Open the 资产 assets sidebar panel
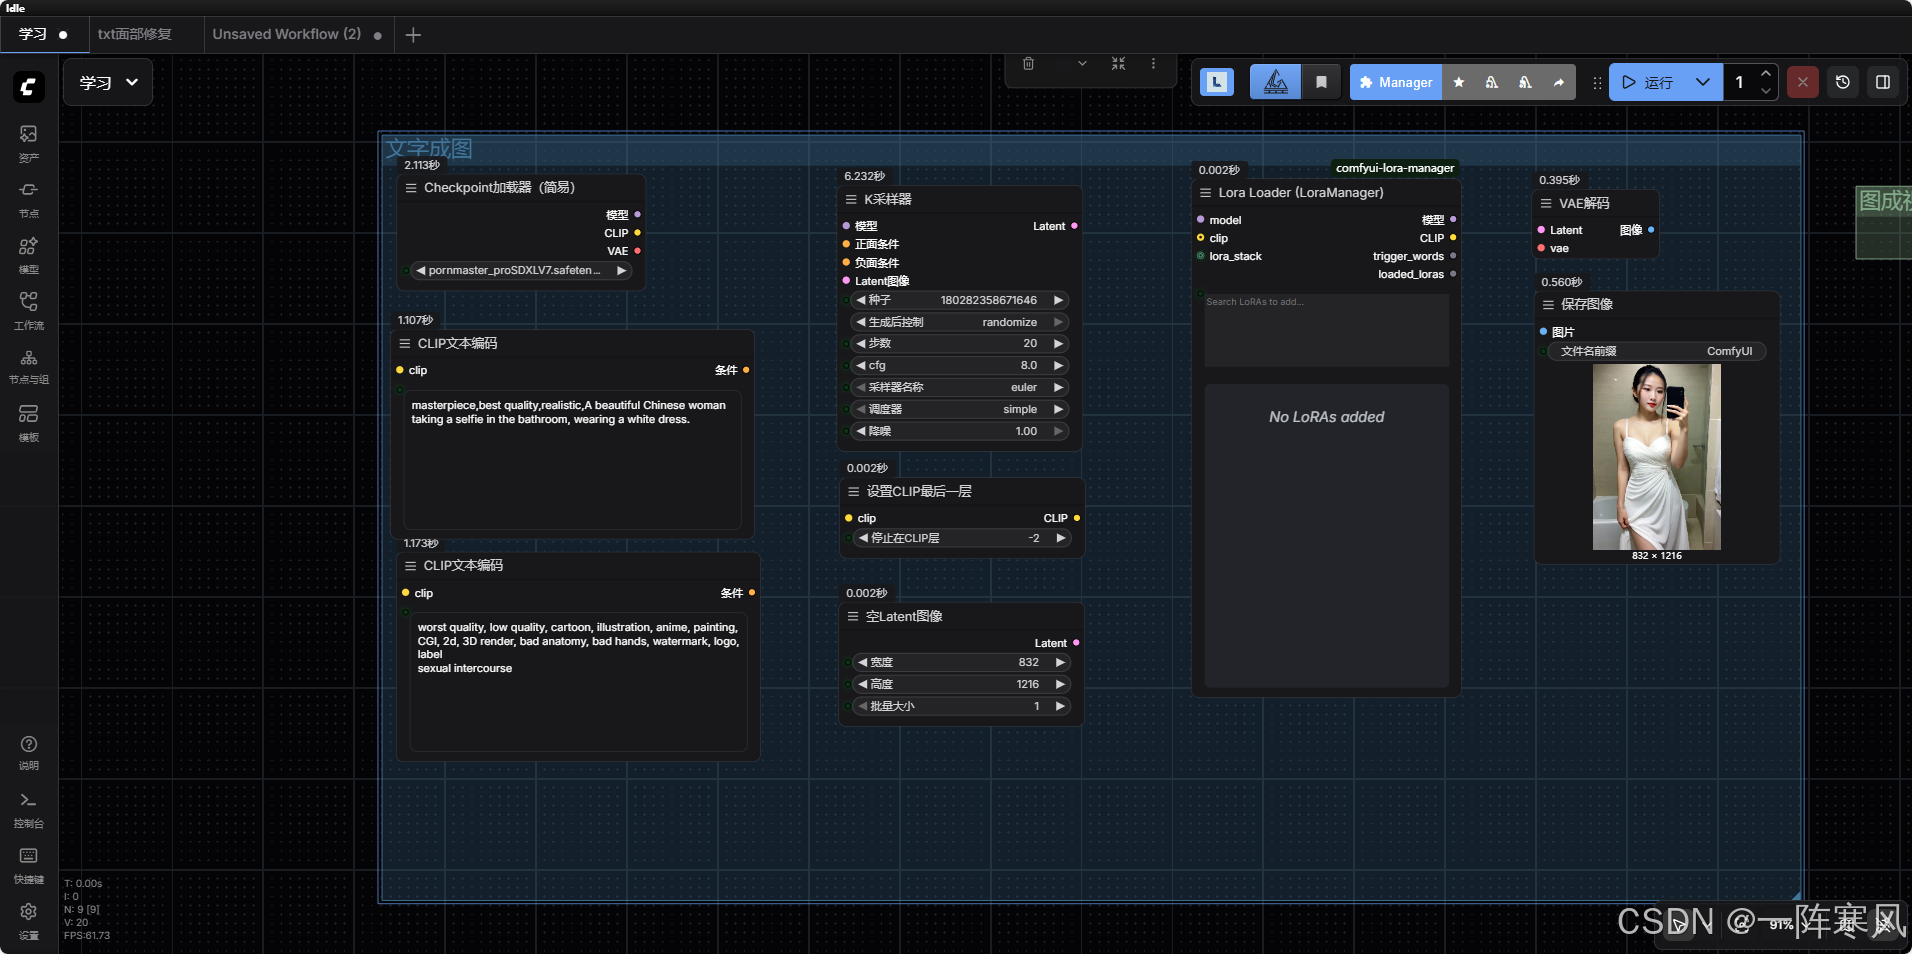Image resolution: width=1912 pixels, height=954 pixels. coord(29,143)
